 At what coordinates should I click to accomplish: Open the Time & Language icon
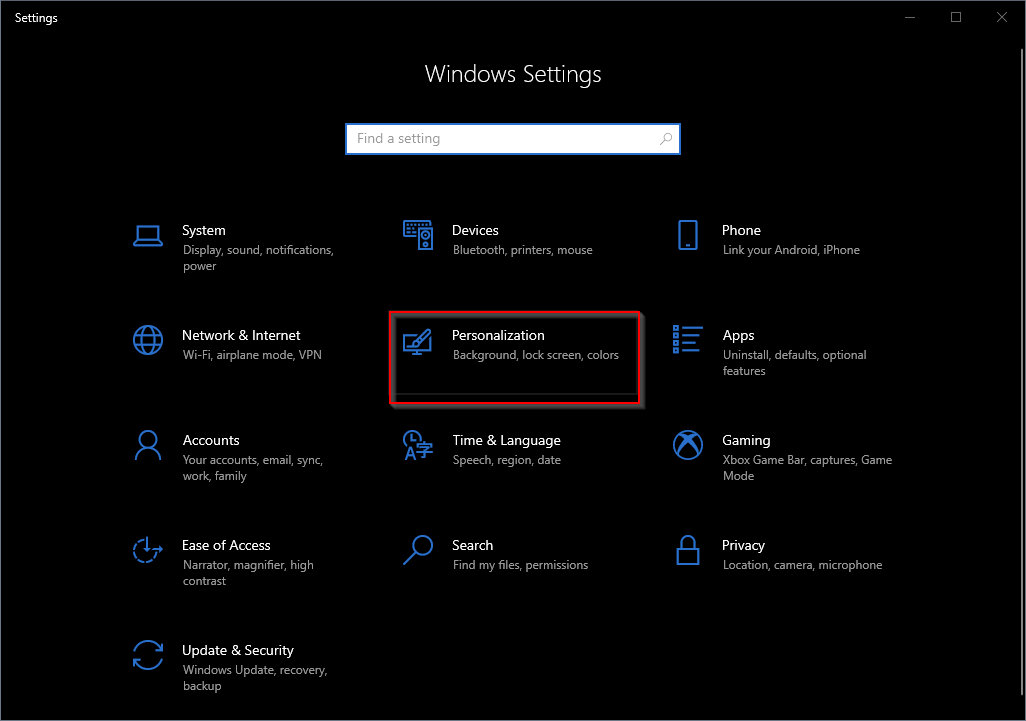[x=417, y=446]
